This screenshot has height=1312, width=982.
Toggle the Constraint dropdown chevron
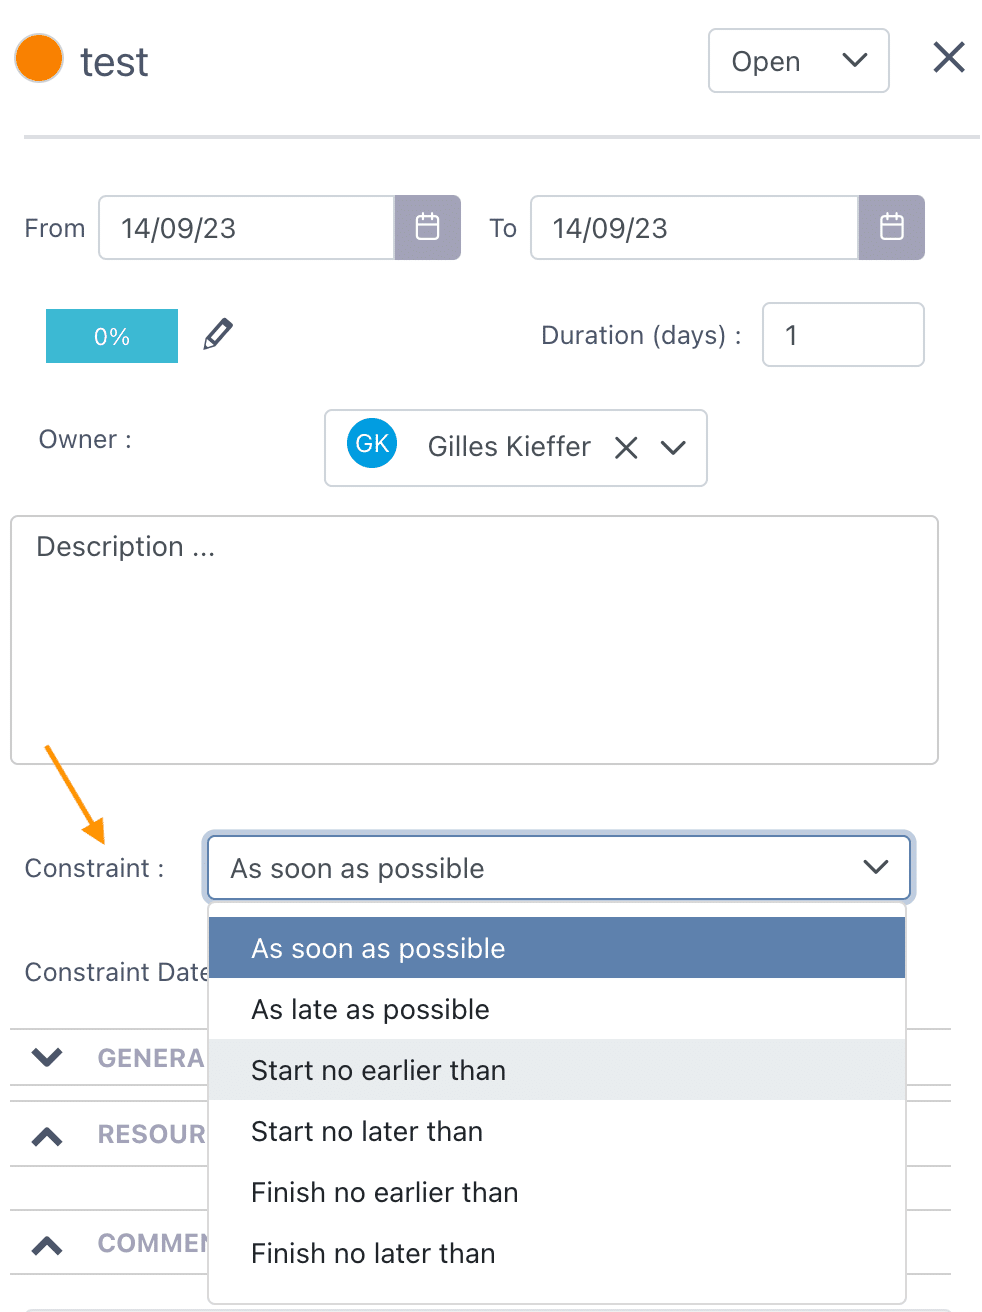tap(876, 867)
